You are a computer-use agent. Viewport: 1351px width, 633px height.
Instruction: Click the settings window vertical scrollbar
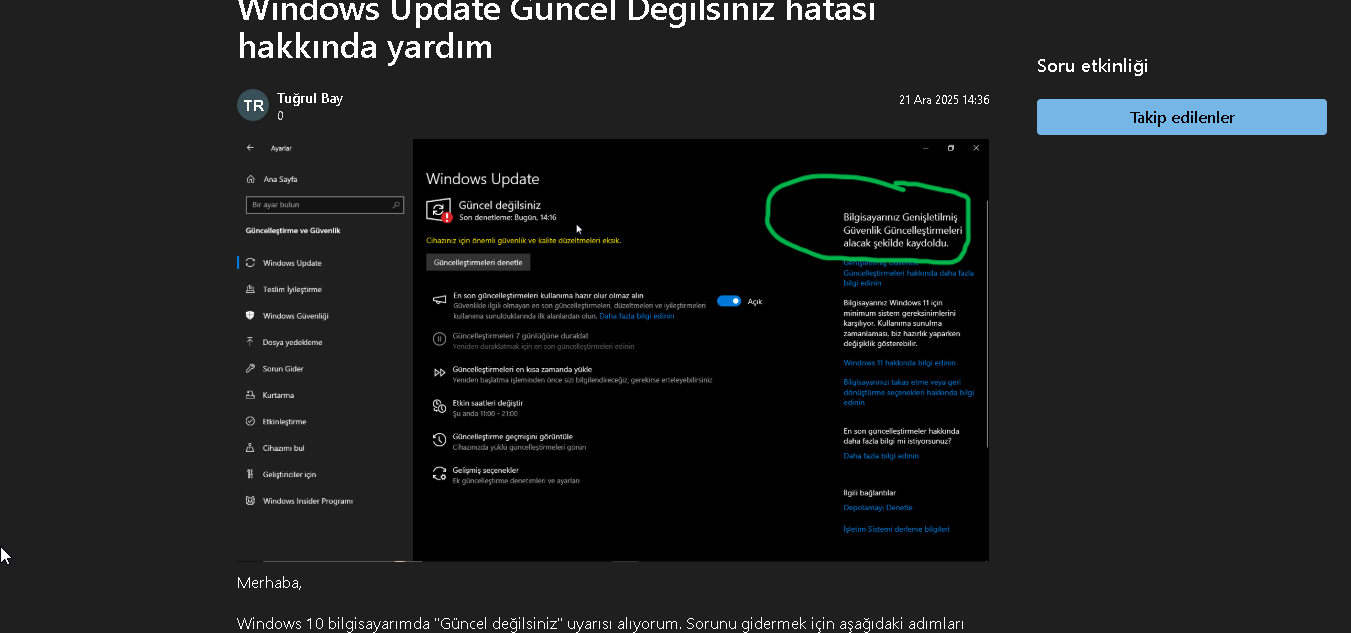[x=986, y=323]
